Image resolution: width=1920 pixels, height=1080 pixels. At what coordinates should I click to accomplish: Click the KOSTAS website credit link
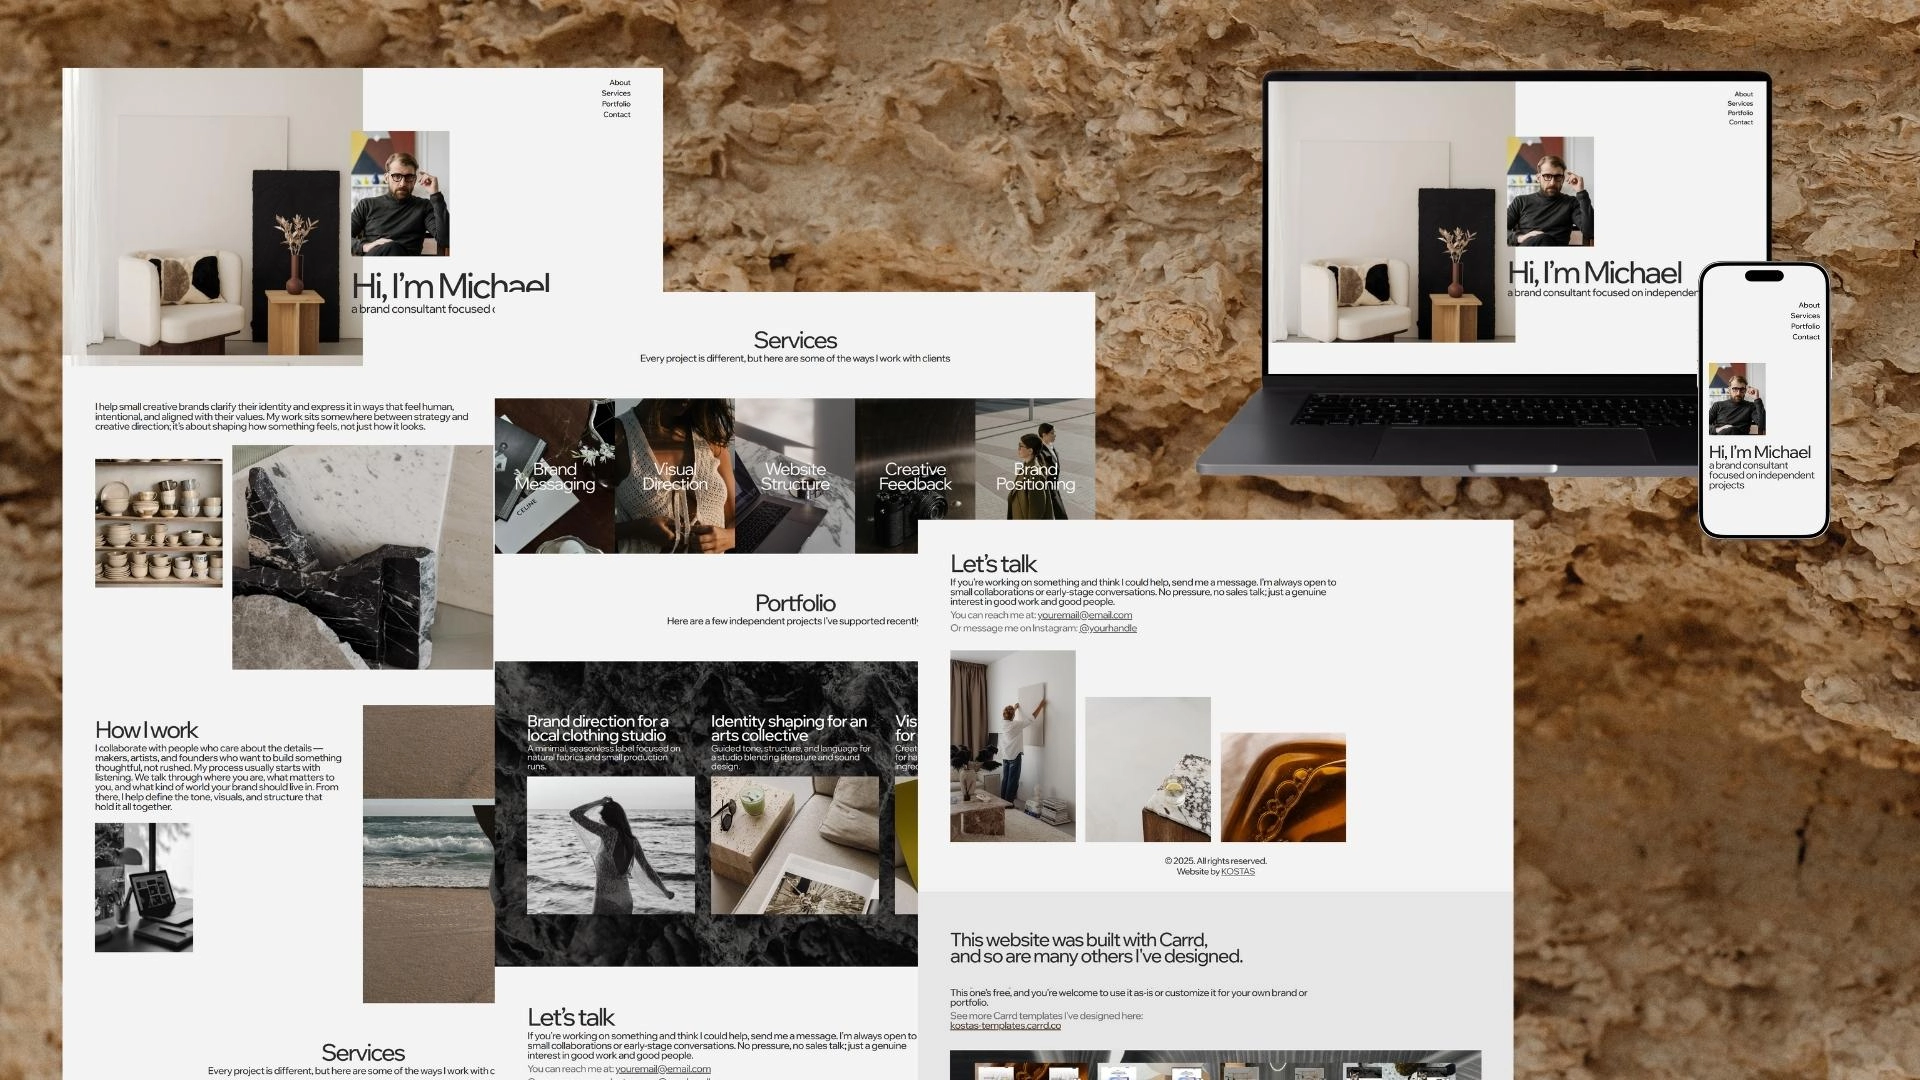pos(1237,872)
